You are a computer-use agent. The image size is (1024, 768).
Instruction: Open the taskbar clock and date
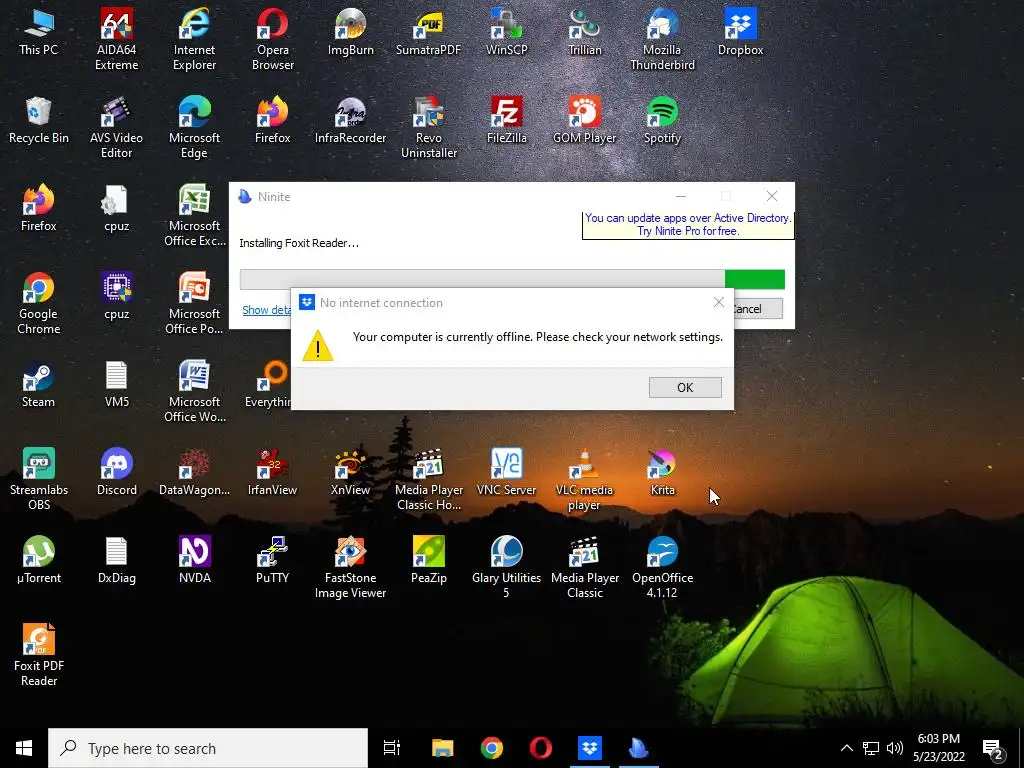(x=938, y=748)
